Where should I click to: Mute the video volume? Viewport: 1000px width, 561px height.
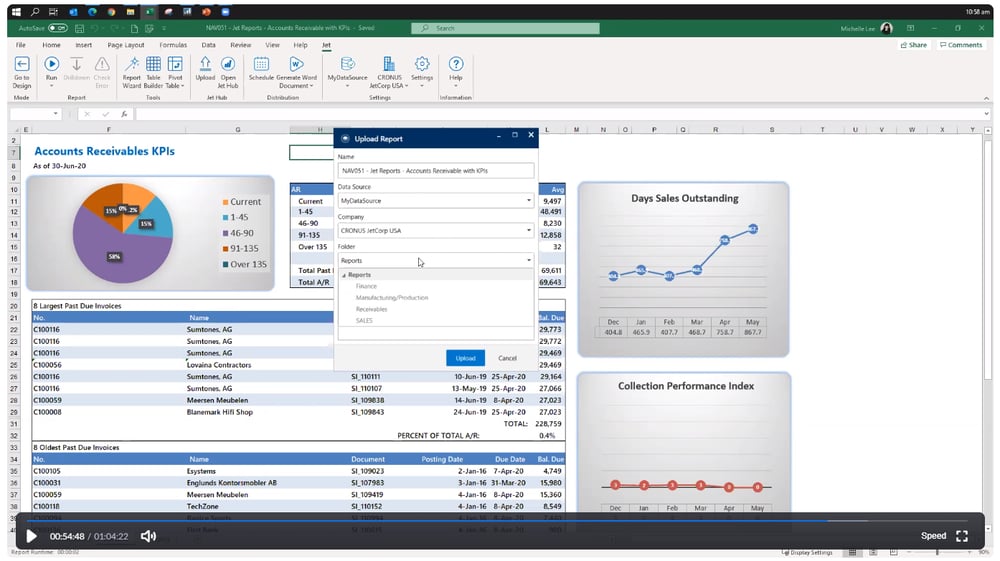148,536
